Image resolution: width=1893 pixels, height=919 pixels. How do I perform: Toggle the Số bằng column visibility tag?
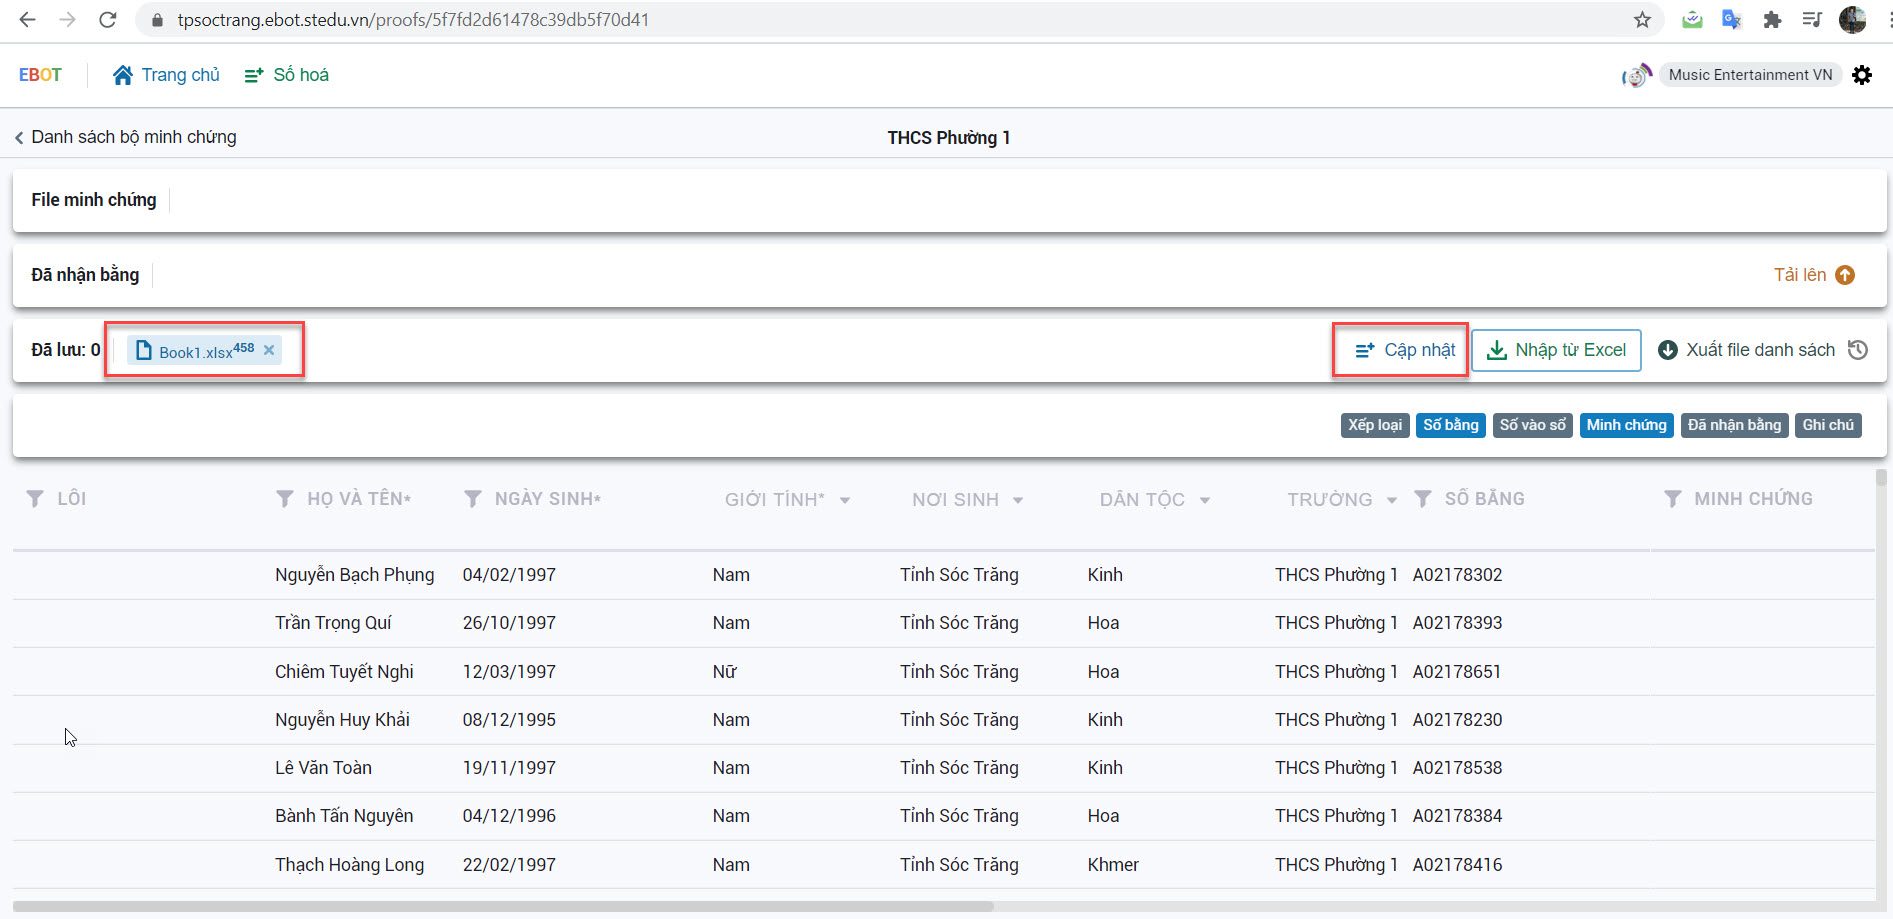point(1450,425)
